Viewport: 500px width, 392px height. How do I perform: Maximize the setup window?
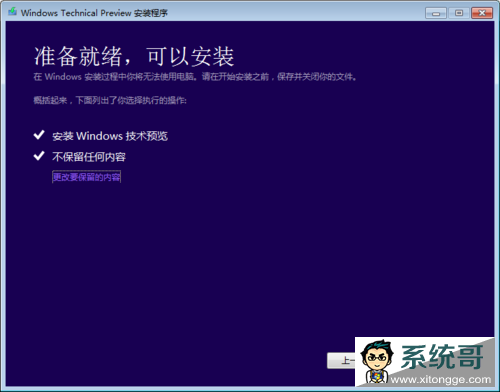pos(459,13)
